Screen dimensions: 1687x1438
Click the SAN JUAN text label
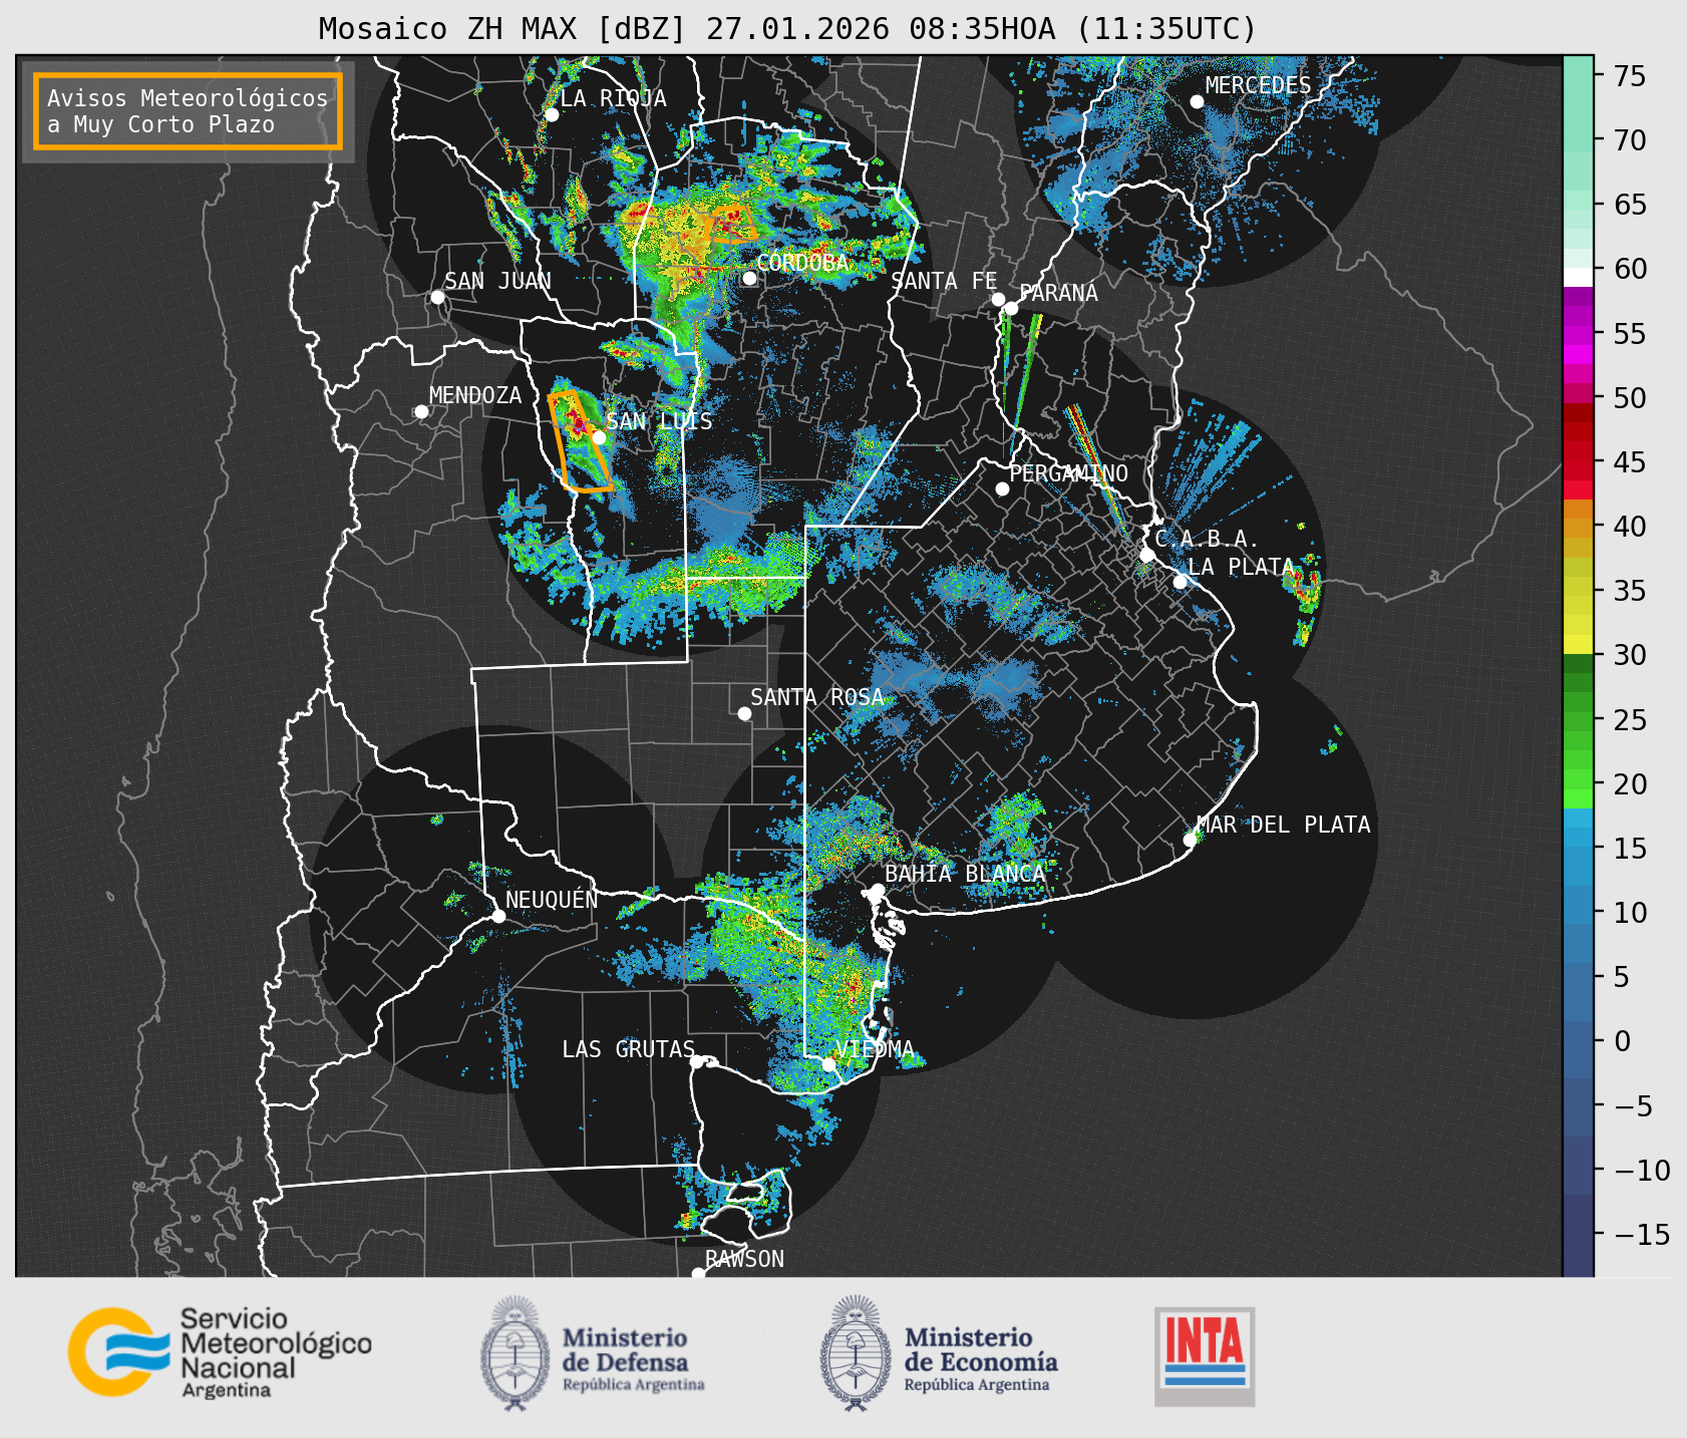coord(498,281)
